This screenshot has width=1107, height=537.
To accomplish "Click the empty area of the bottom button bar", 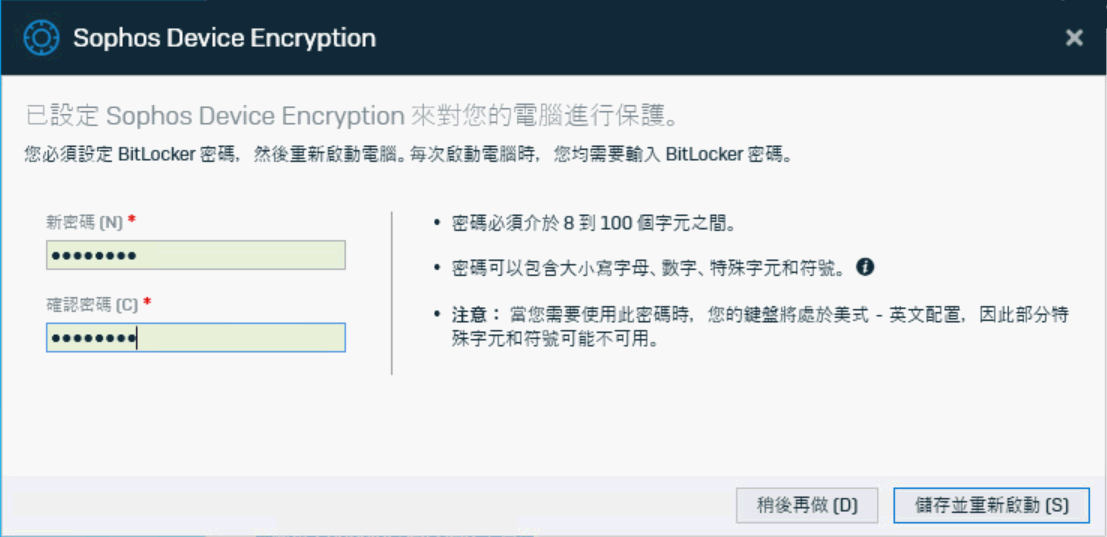I will 367,505.
